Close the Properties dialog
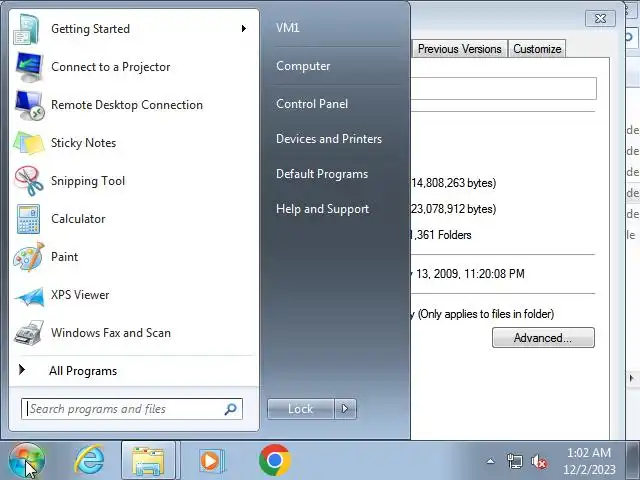640x480 pixels. click(x=600, y=19)
